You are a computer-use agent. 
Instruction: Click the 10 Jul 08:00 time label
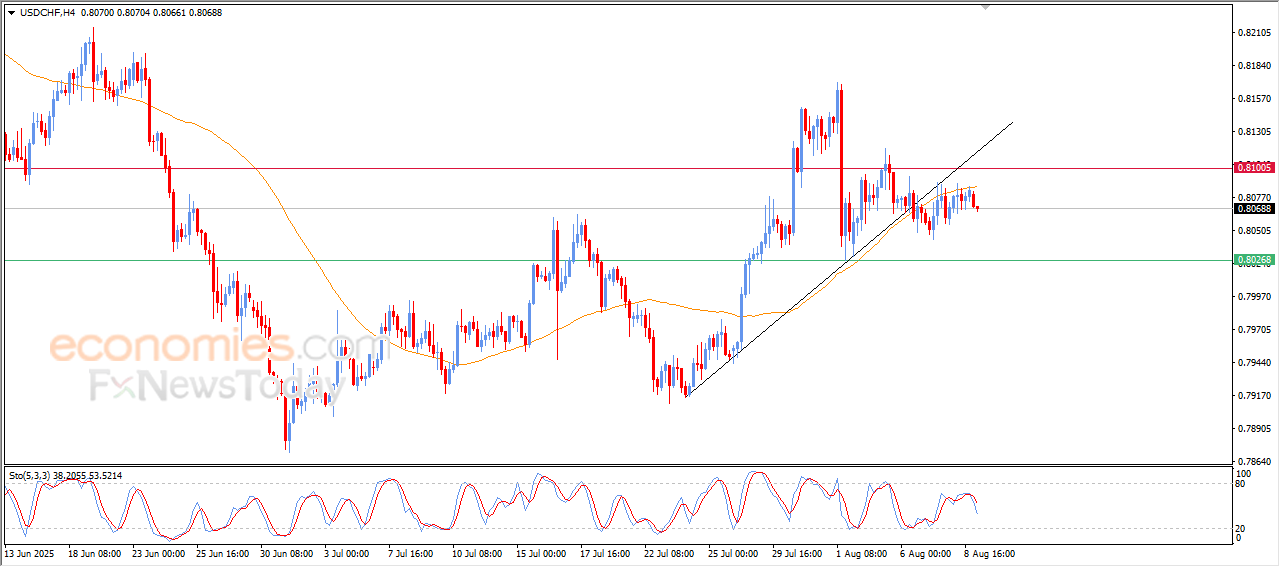(479, 552)
